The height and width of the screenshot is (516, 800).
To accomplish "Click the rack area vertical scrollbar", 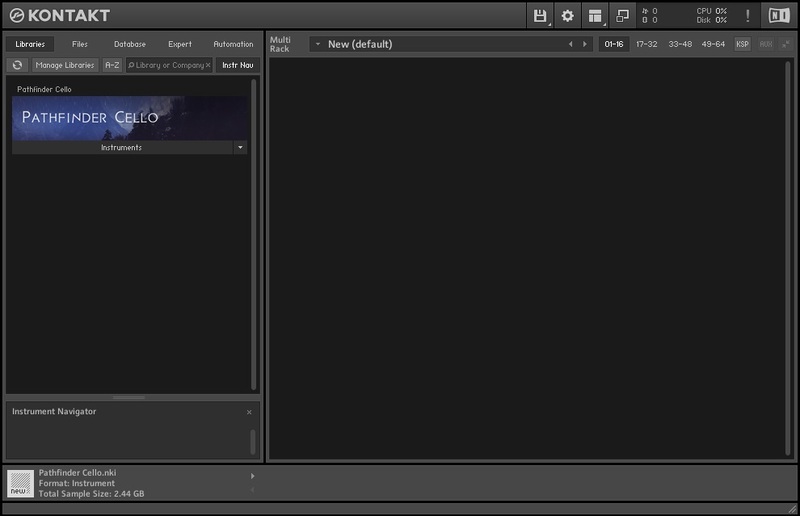I will pyautogui.click(x=788, y=258).
